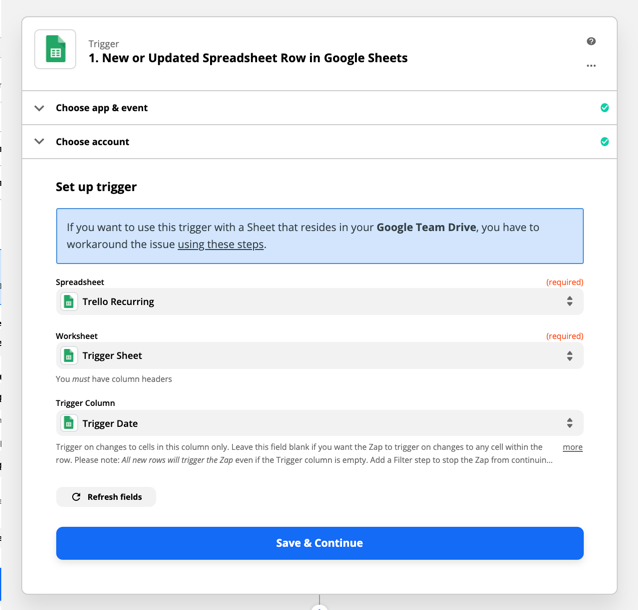Click the sheet icon in Trigger Date field
Viewport: 638px width, 610px height.
click(x=69, y=423)
